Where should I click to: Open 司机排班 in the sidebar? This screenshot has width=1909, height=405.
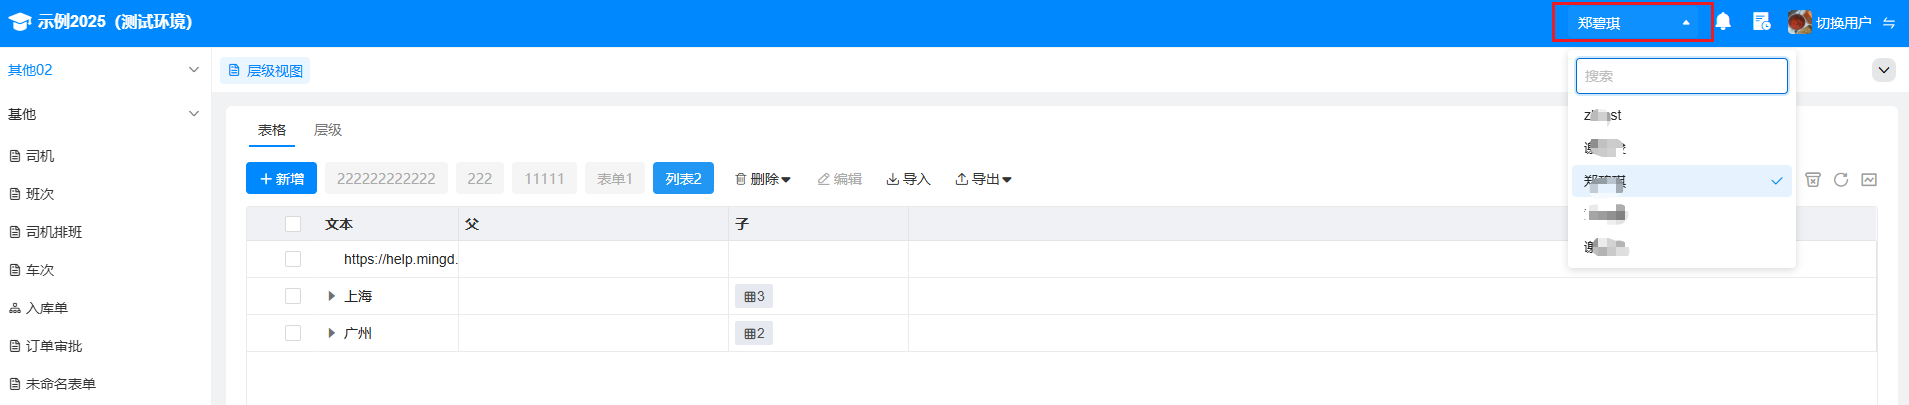click(x=54, y=232)
